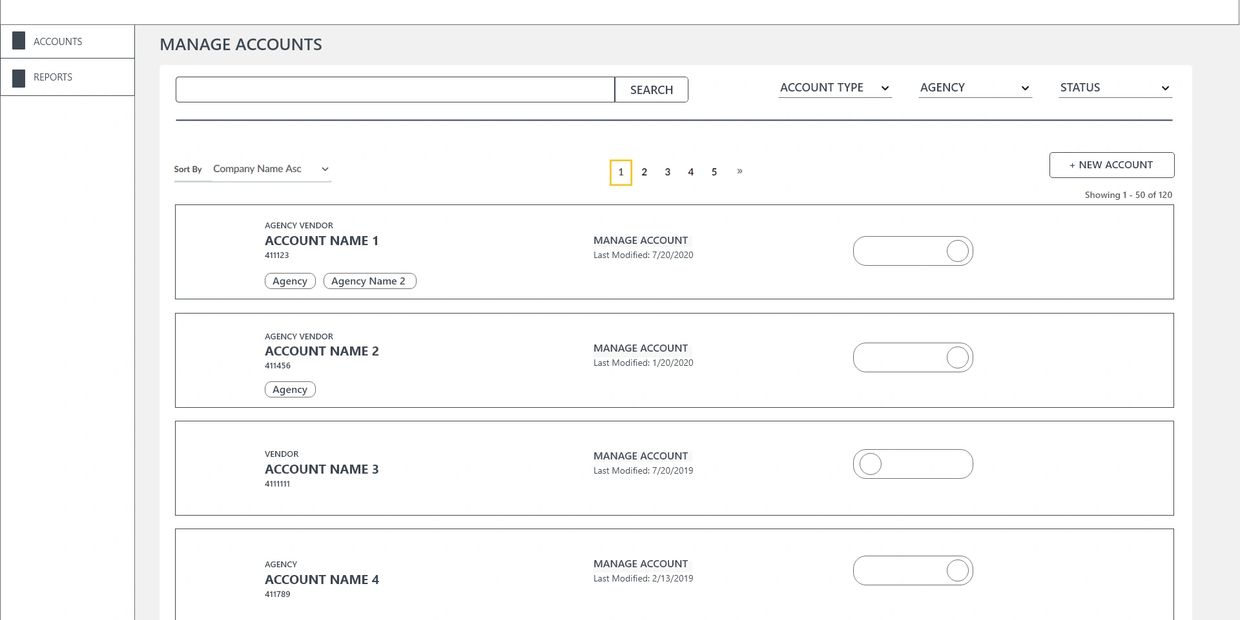This screenshot has height=620, width=1240.
Task: Click the Reports sidebar icon
Action: (x=18, y=78)
